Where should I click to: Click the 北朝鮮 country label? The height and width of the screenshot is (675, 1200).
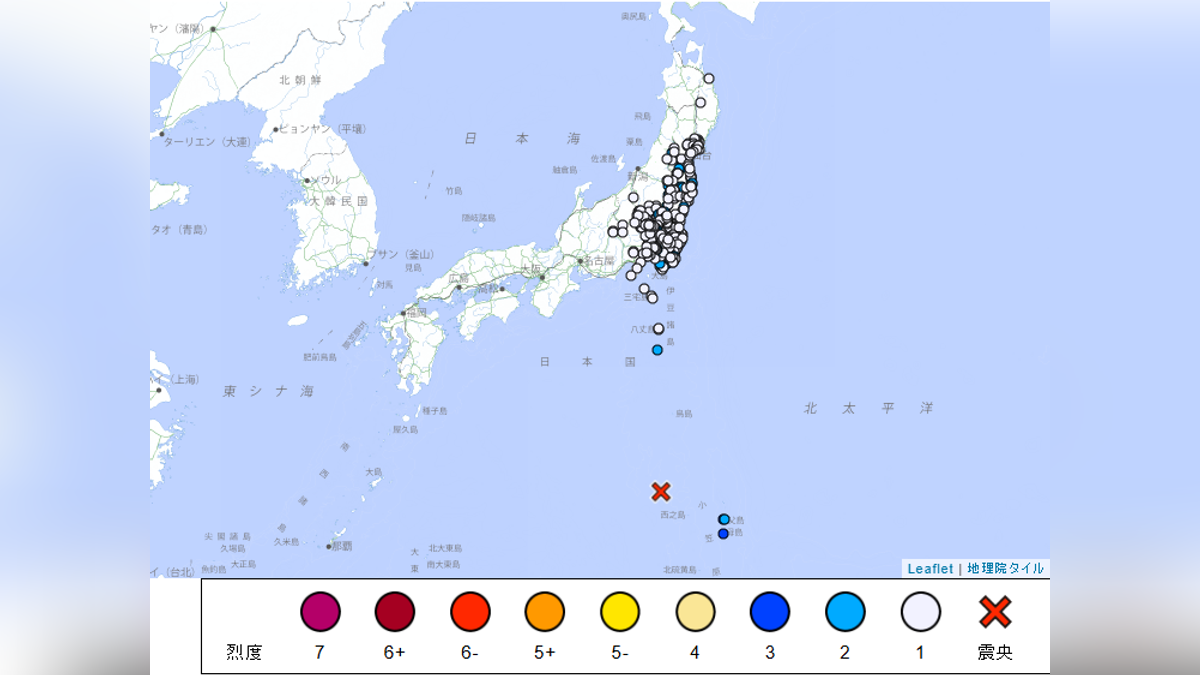pos(298,79)
